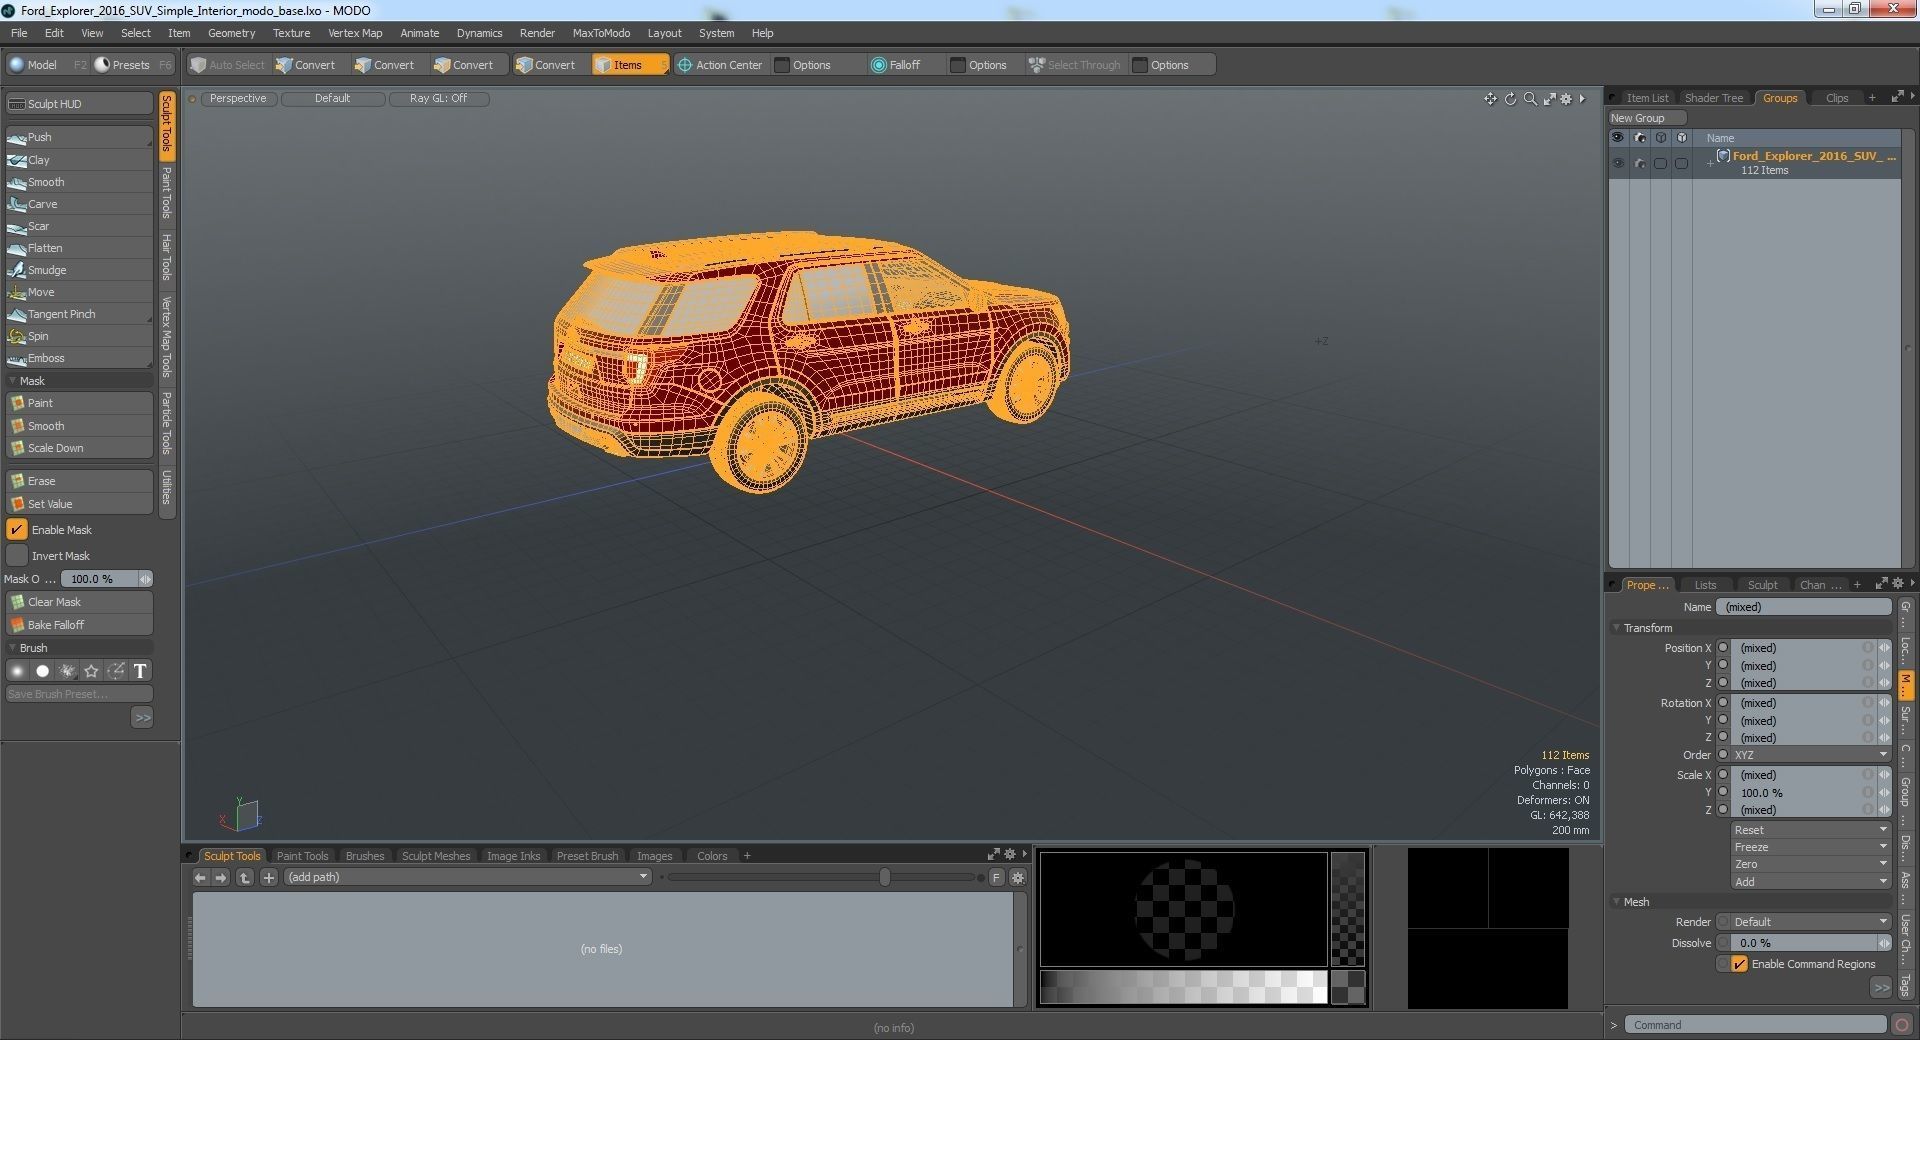Collapse the Brush section
Viewport: 1920px width, 1158px height.
[x=12, y=648]
